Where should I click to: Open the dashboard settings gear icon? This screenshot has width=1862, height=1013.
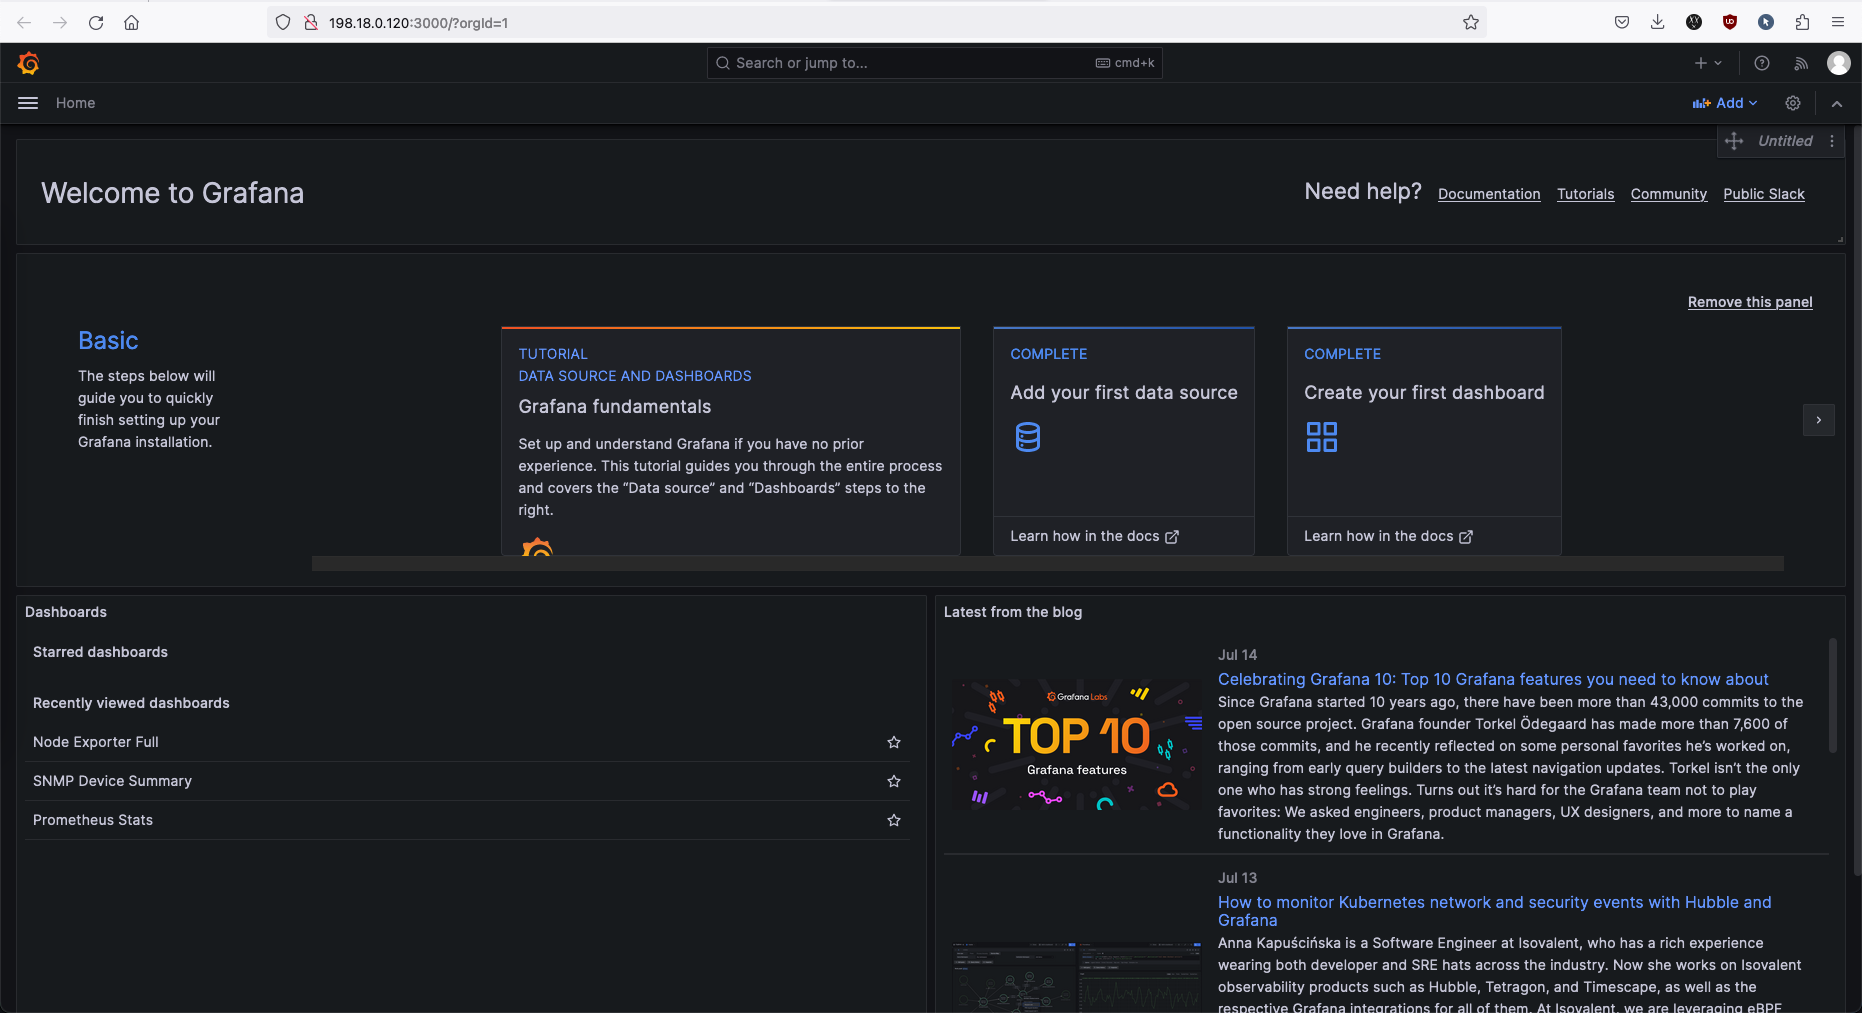click(1793, 103)
